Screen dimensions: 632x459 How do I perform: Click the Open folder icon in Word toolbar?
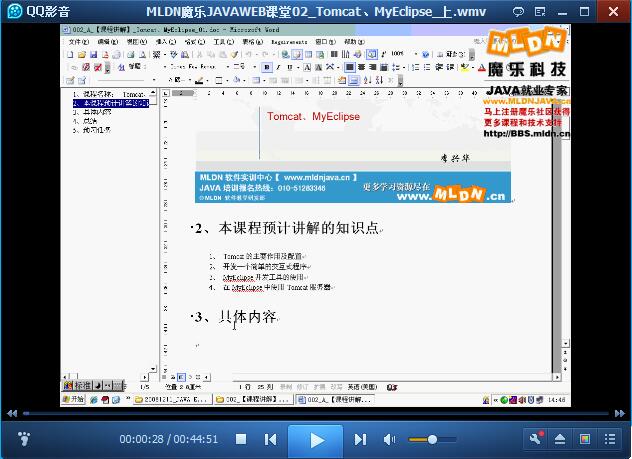pyautogui.click(x=82, y=54)
